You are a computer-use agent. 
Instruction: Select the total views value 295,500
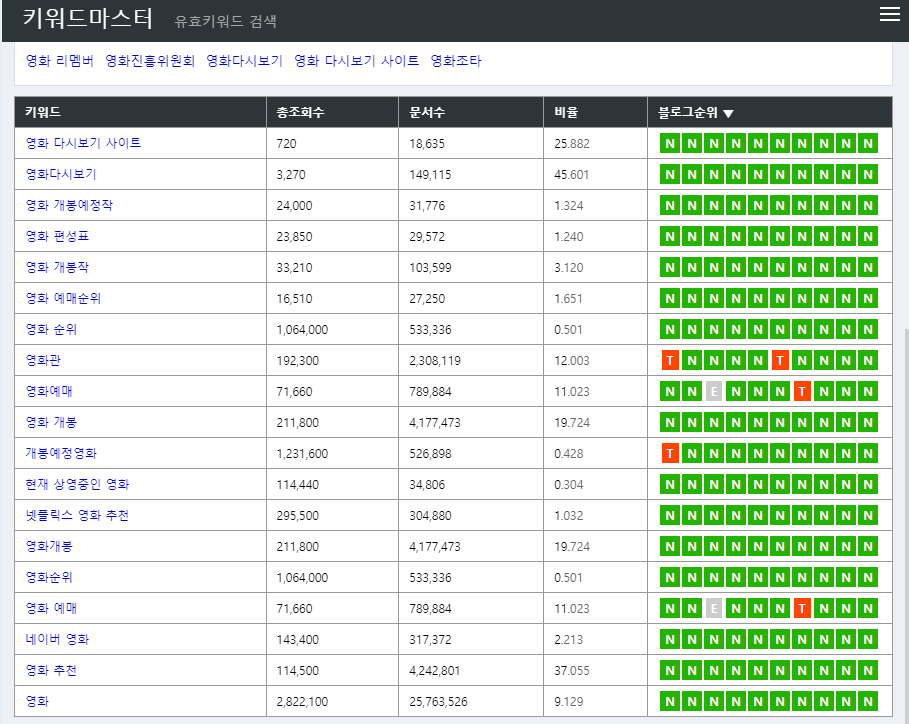297,516
